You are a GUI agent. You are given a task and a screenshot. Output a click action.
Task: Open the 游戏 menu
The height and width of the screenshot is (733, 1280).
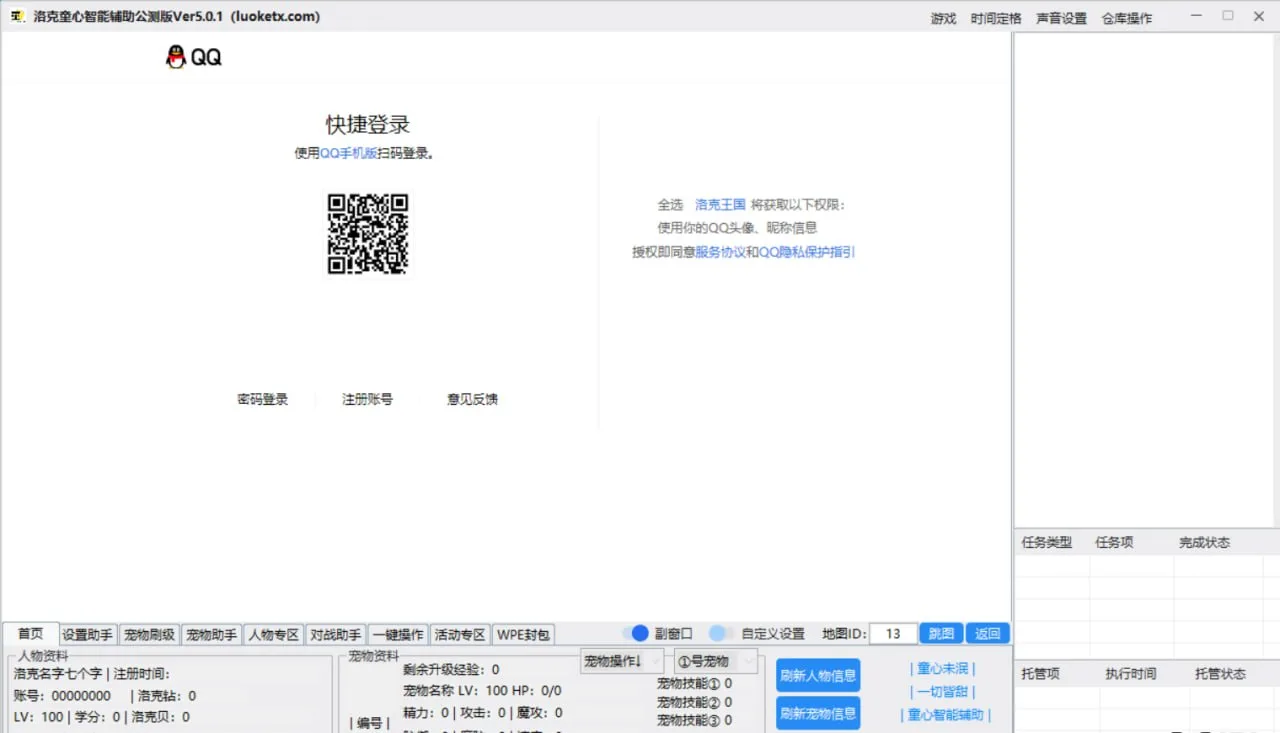point(943,18)
